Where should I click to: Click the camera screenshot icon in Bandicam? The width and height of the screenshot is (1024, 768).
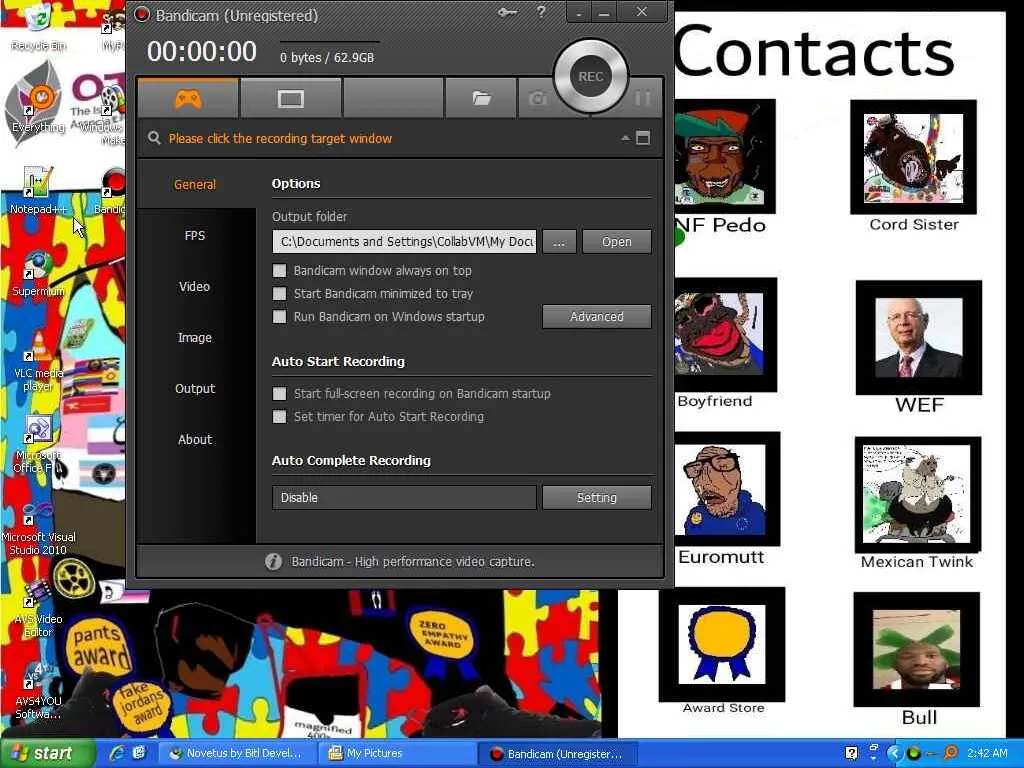(538, 99)
